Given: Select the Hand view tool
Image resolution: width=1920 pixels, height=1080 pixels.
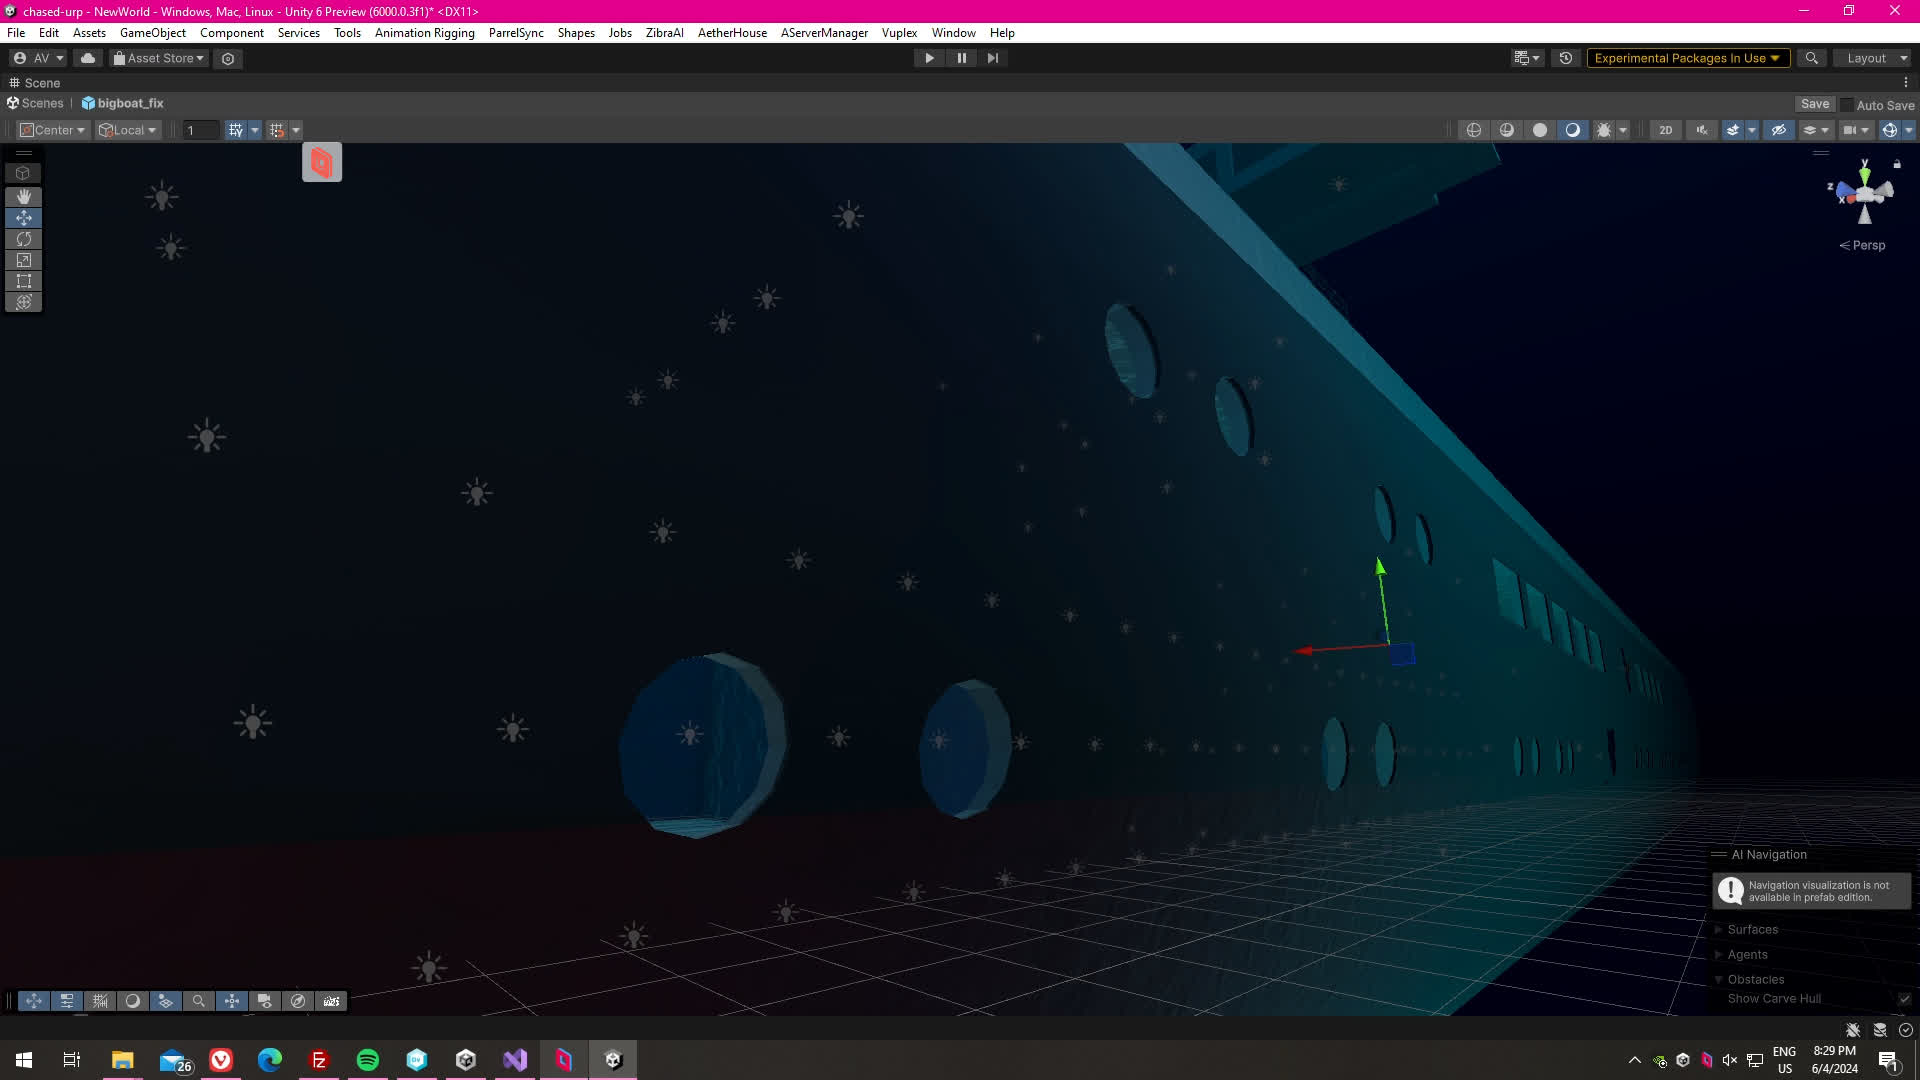Looking at the screenshot, I should pos(23,196).
